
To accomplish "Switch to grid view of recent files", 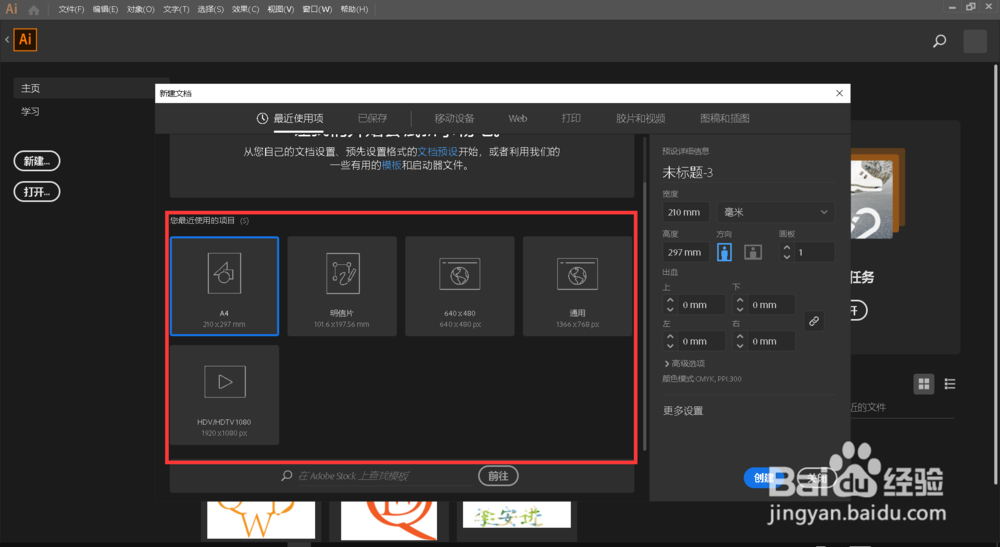I will [x=923, y=384].
